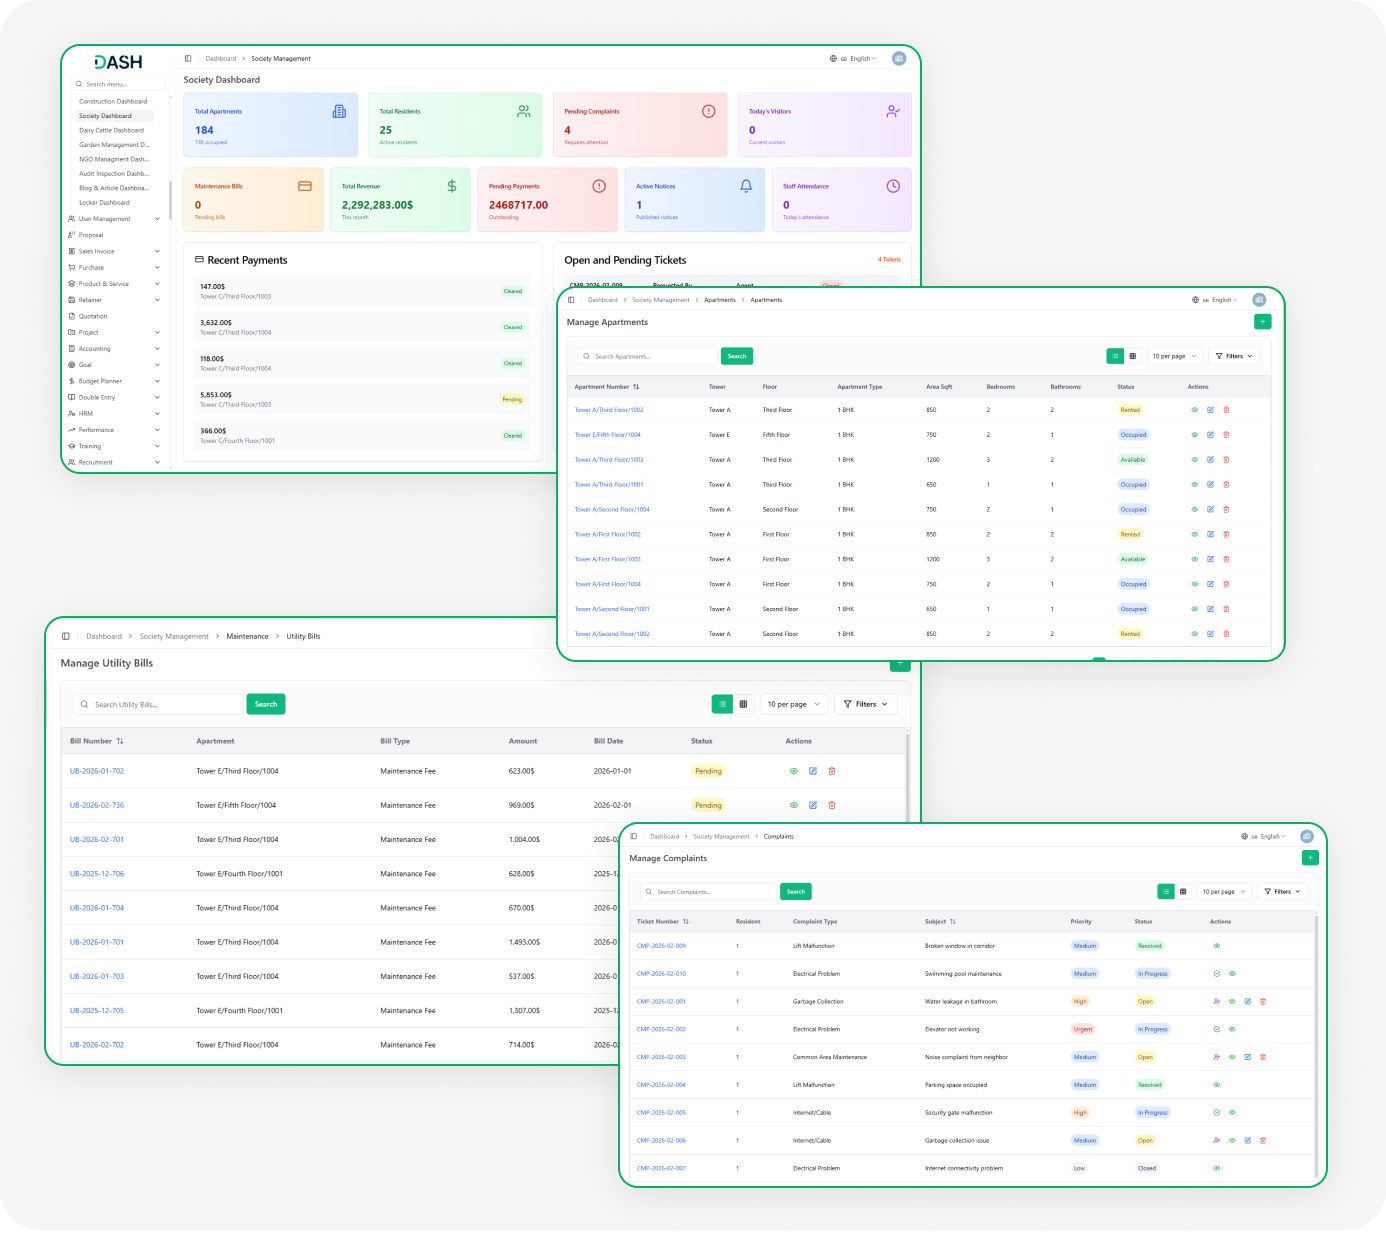Open the Filters dropdown in Manage Apartments
The height and width of the screenshot is (1240, 1386).
[x=1234, y=356]
